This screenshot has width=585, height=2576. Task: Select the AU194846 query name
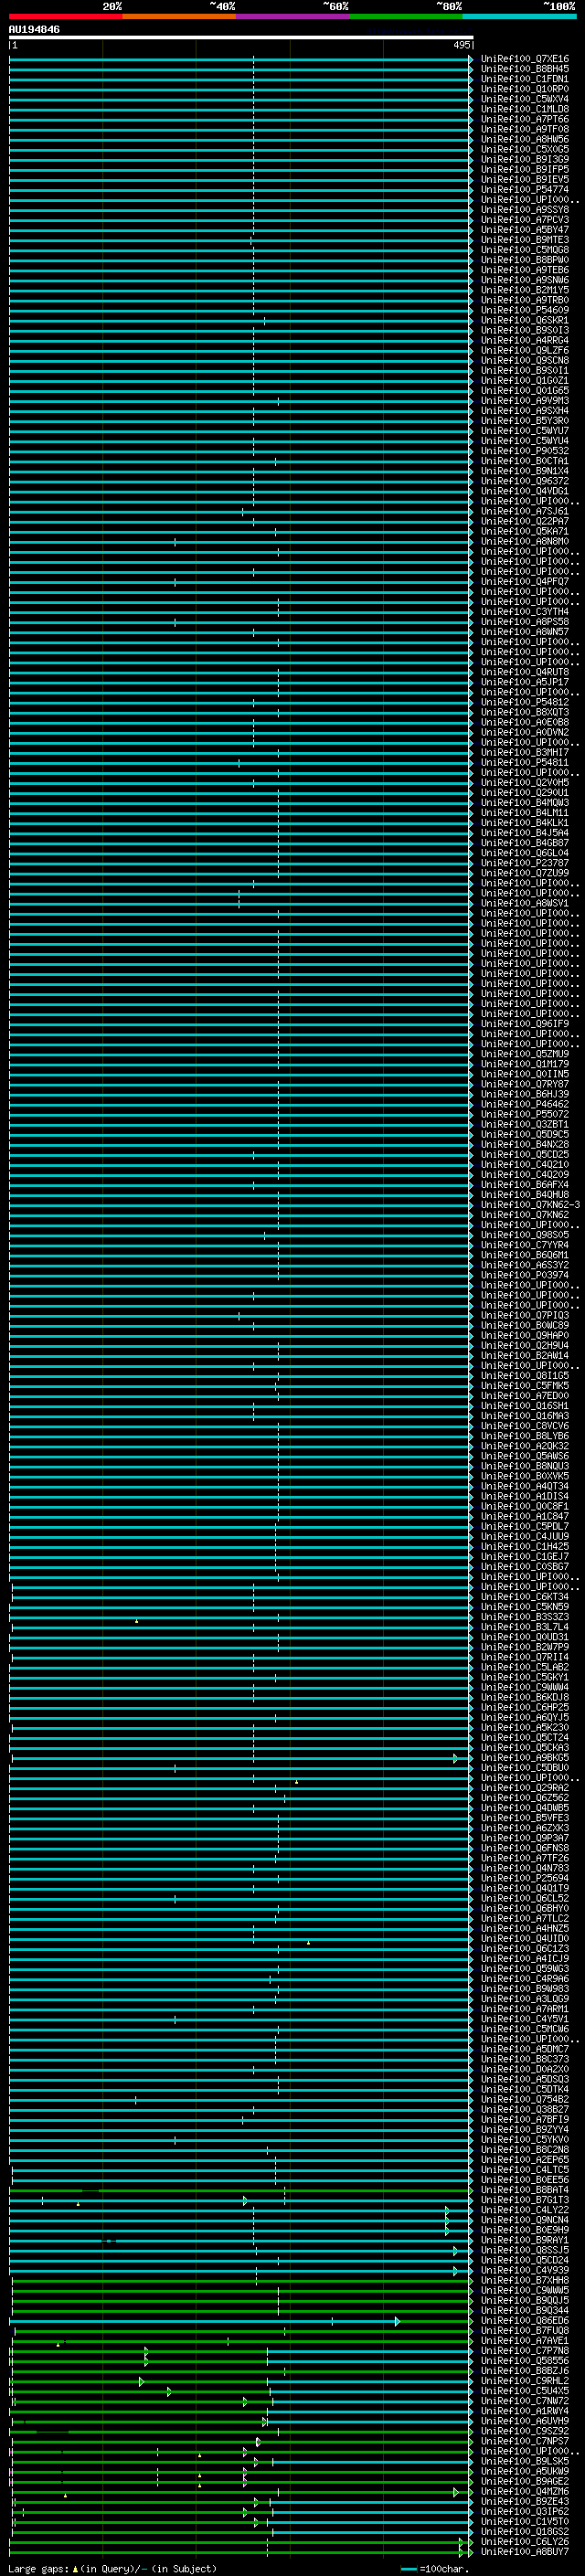tap(34, 29)
